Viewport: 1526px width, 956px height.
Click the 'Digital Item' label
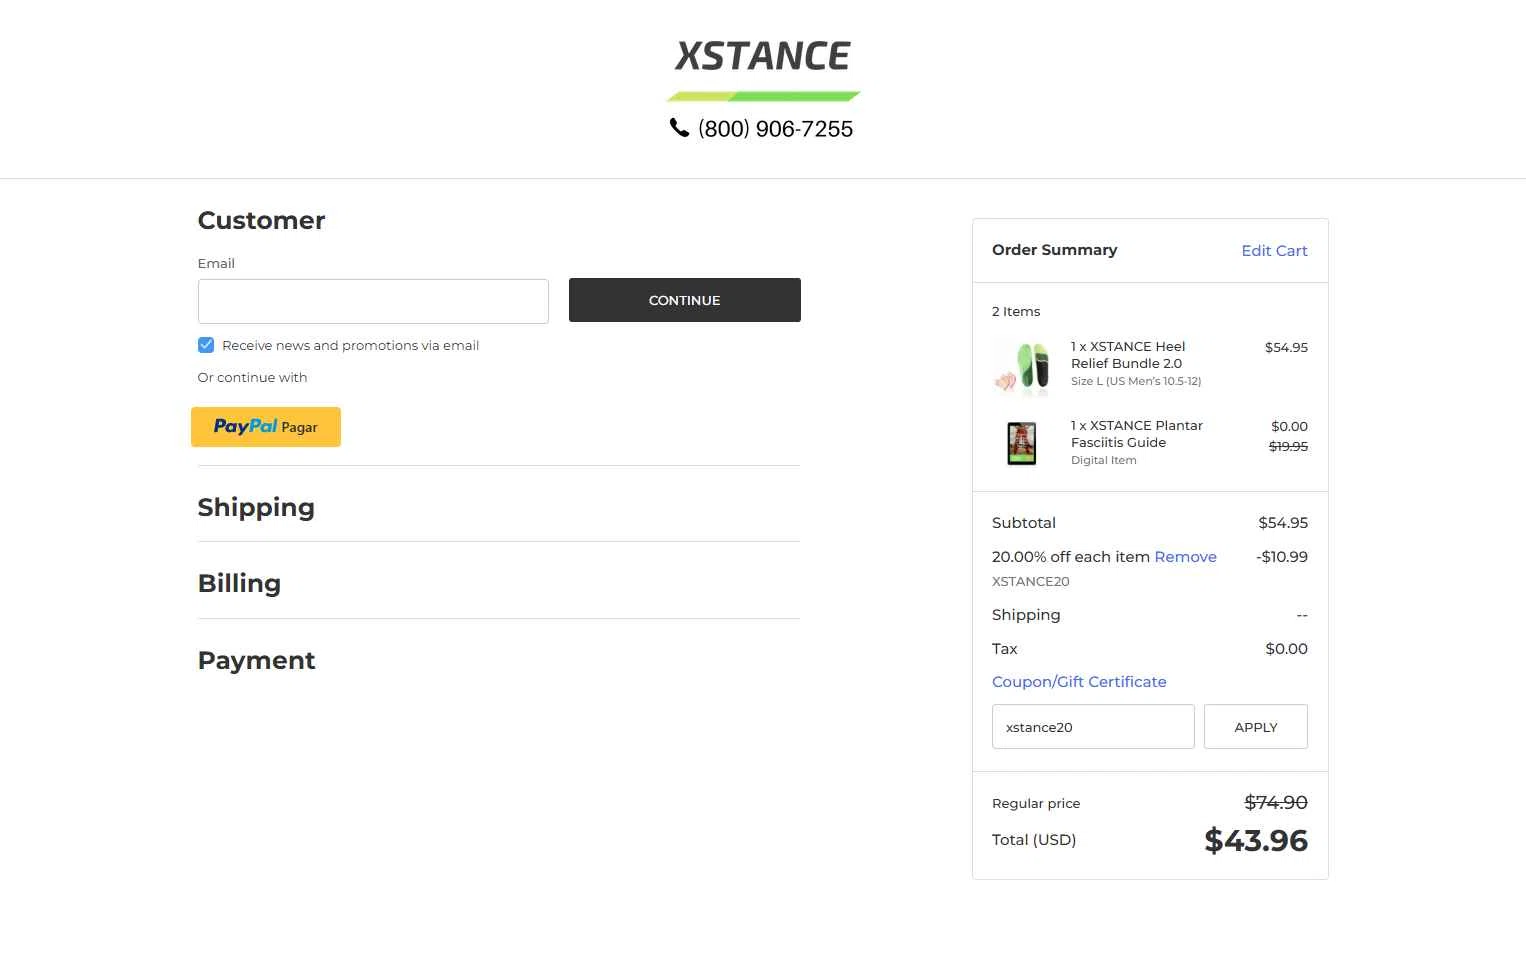(1104, 461)
